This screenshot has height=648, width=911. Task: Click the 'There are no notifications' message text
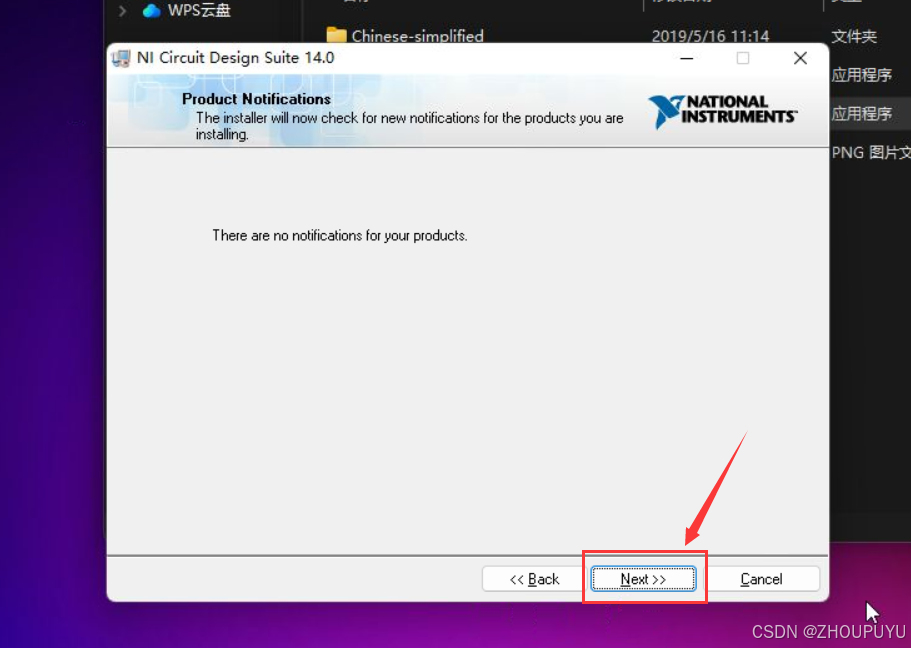click(340, 235)
